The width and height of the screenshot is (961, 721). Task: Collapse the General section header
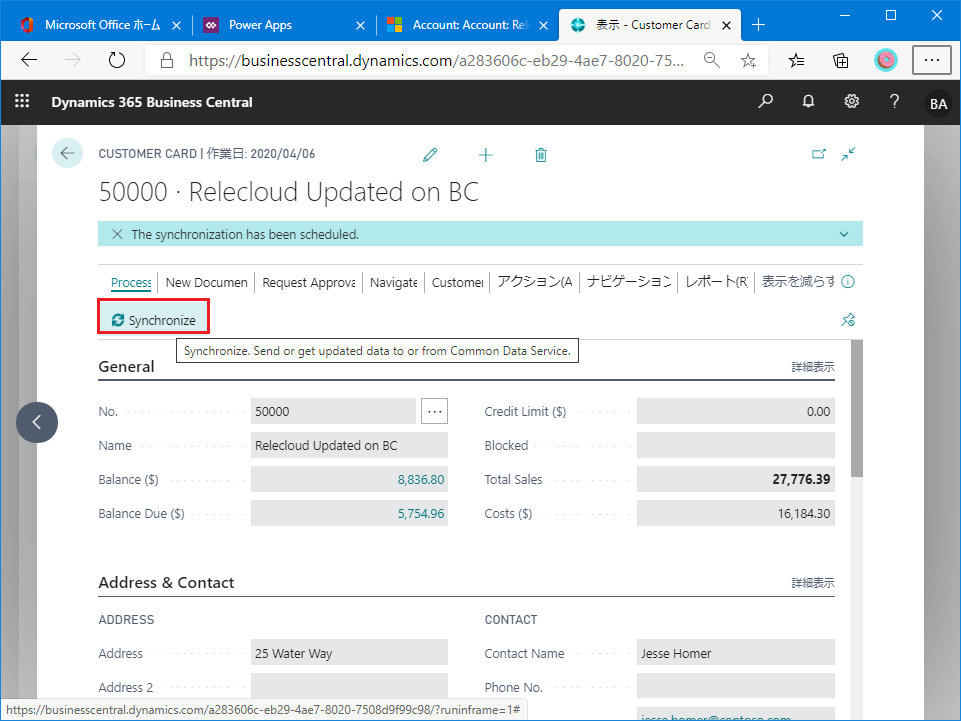[126, 366]
